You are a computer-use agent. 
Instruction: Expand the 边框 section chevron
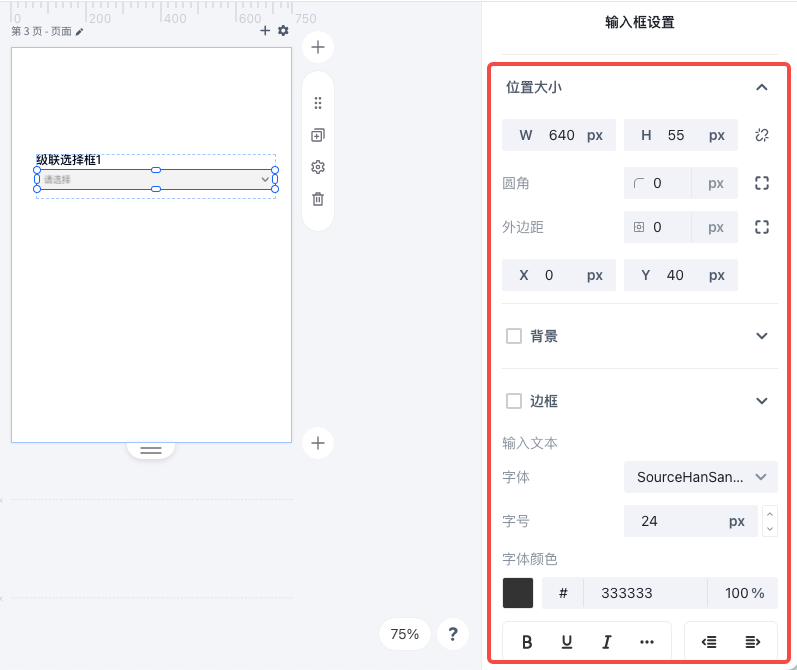point(761,401)
